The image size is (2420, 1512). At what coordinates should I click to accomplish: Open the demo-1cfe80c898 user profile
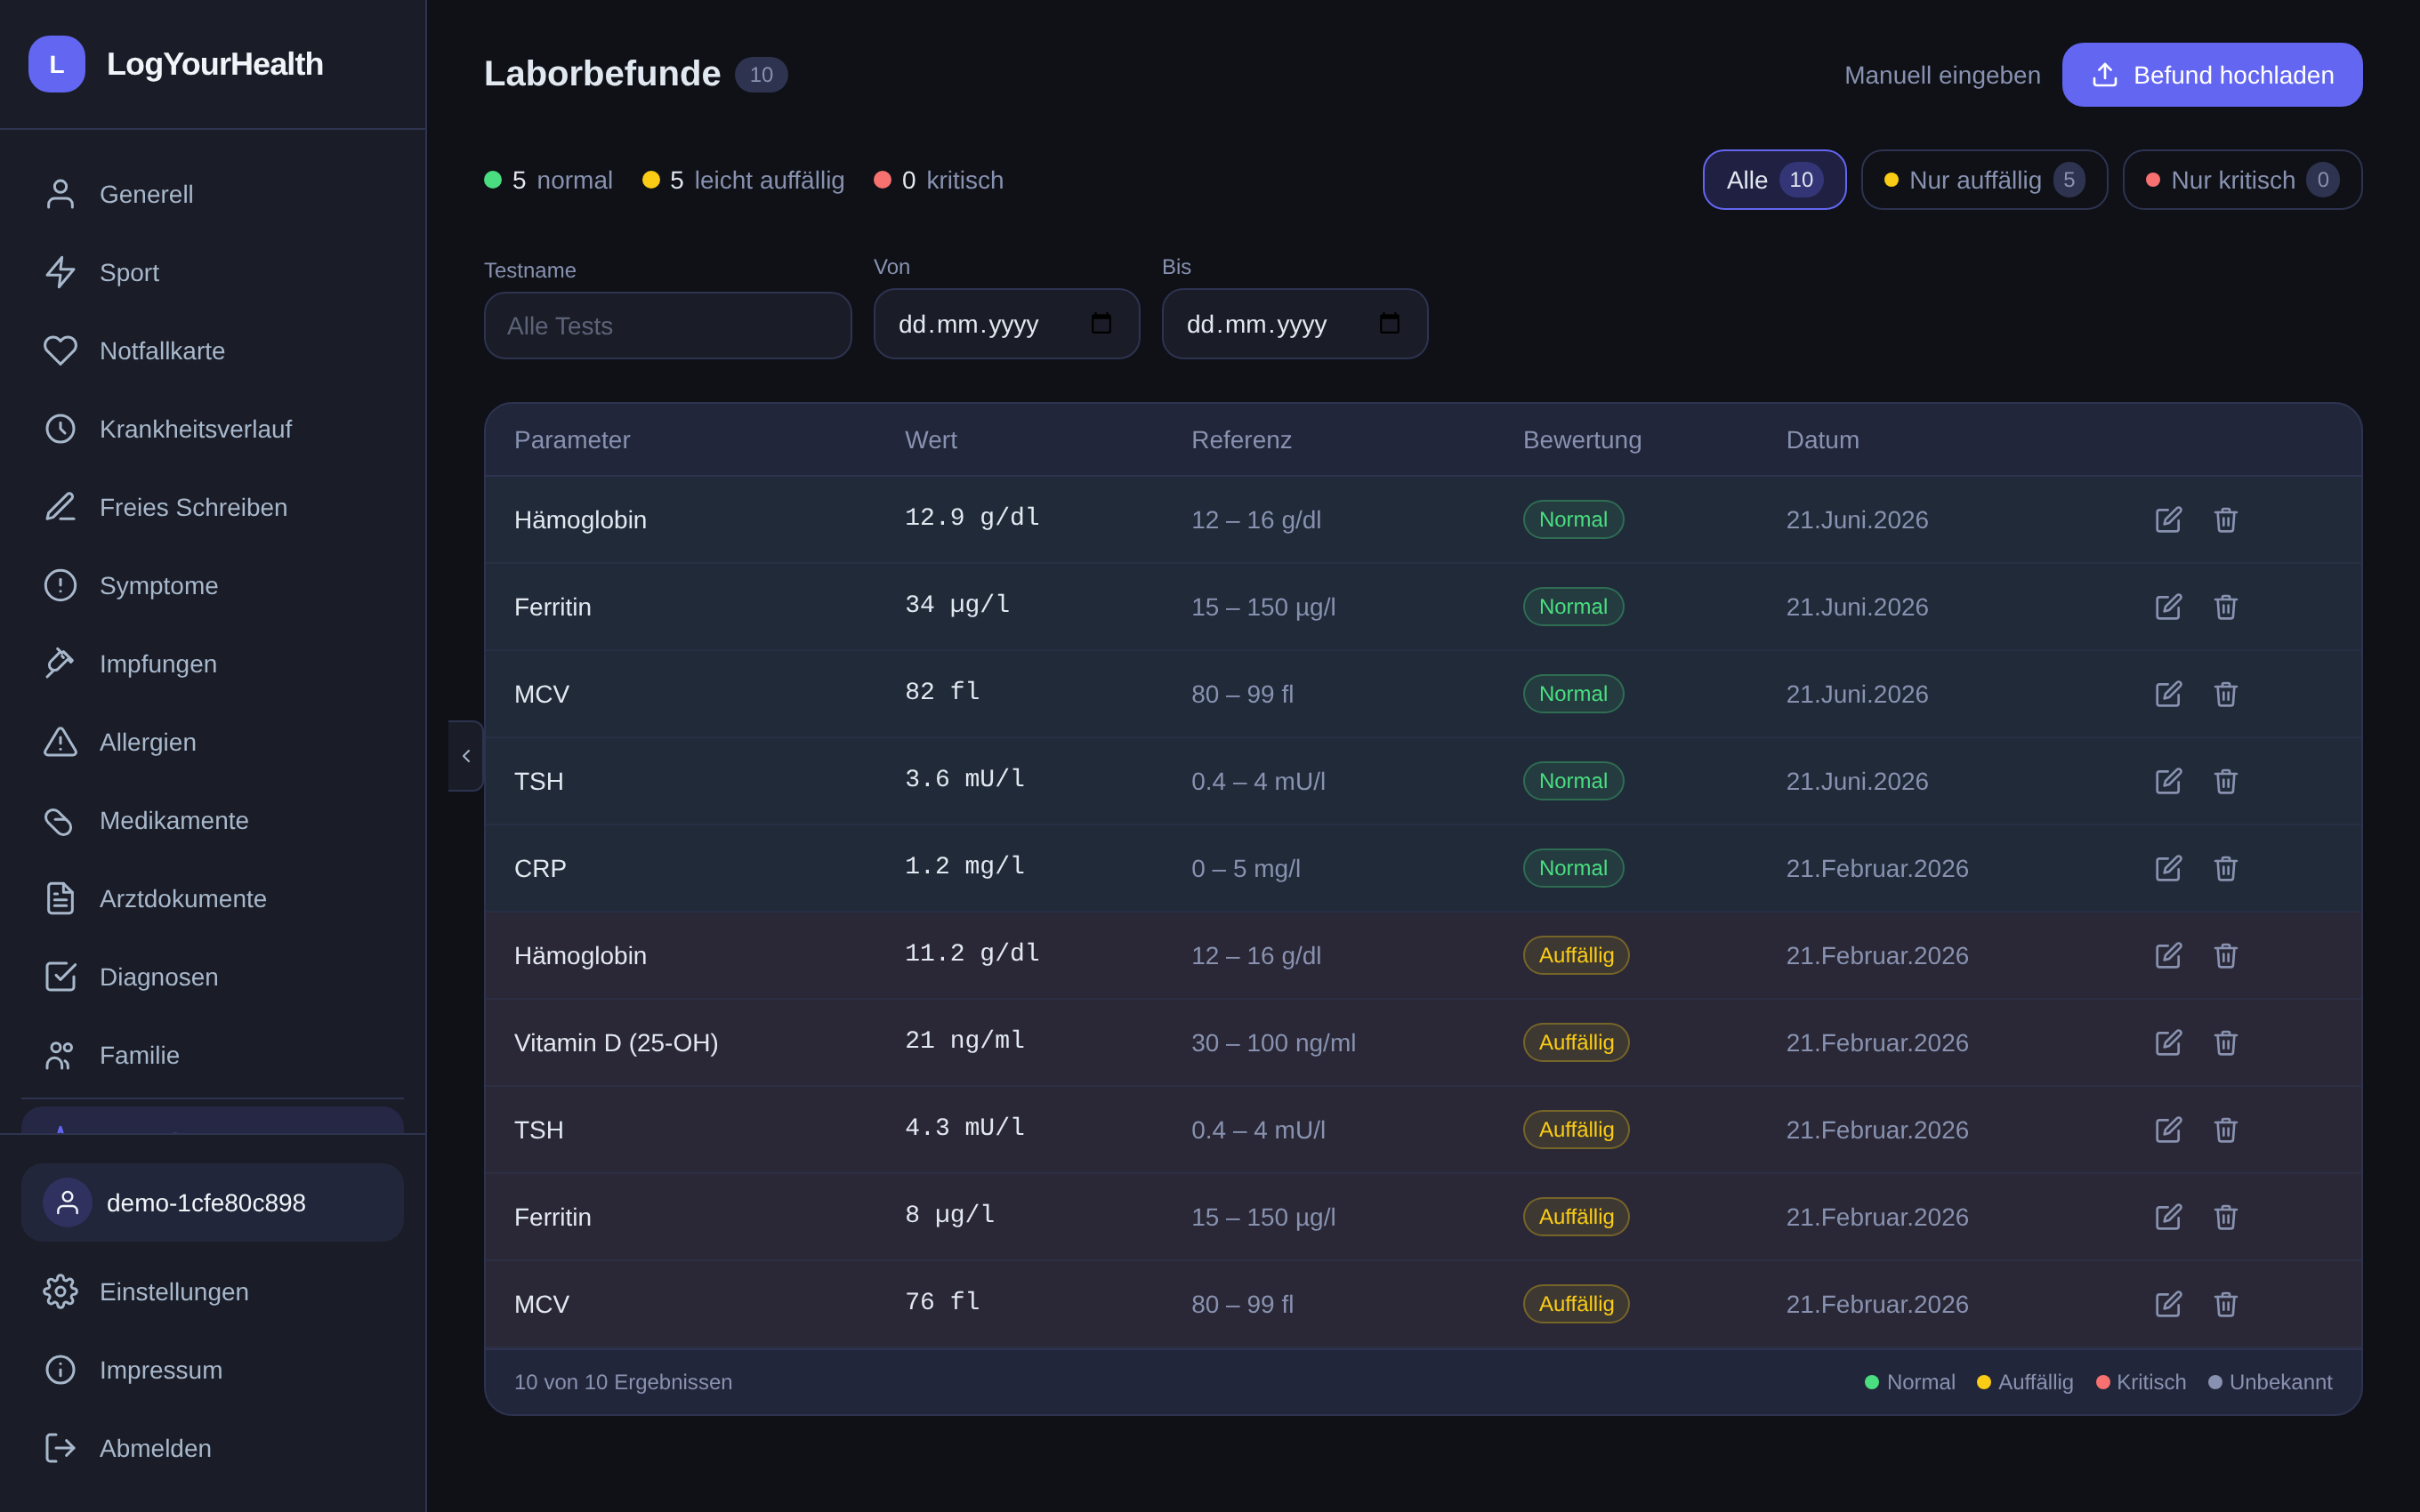213,1202
